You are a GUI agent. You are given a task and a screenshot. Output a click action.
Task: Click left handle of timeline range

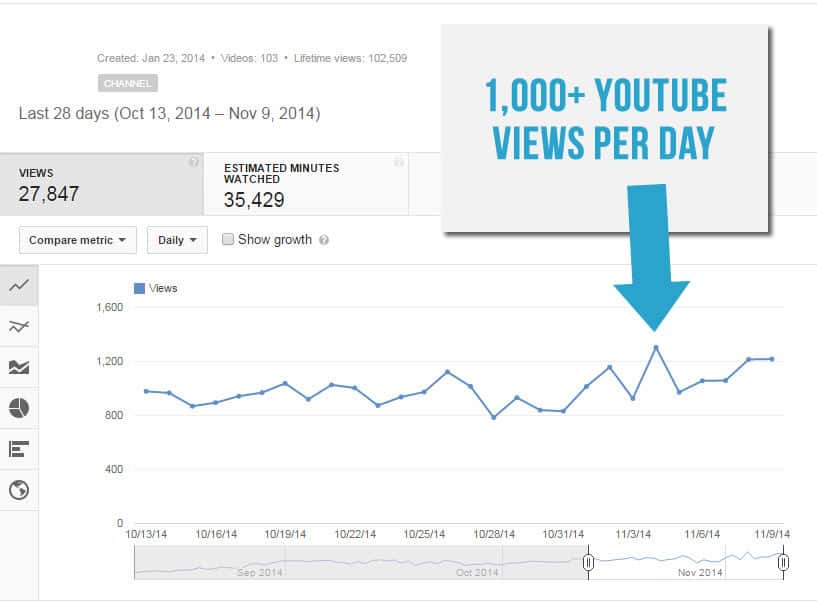click(x=588, y=562)
